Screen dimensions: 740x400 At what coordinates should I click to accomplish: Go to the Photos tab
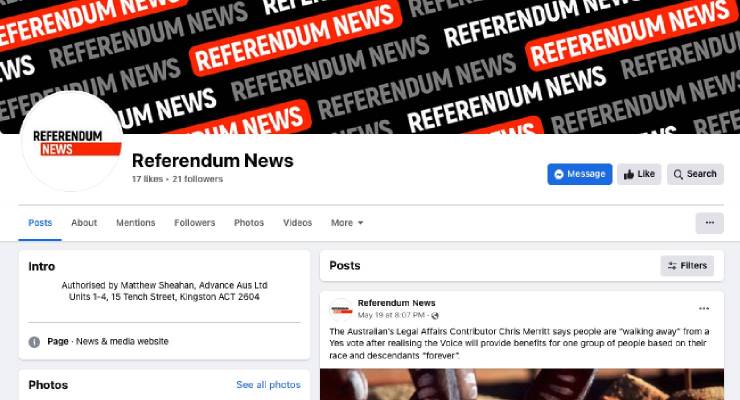(x=249, y=223)
